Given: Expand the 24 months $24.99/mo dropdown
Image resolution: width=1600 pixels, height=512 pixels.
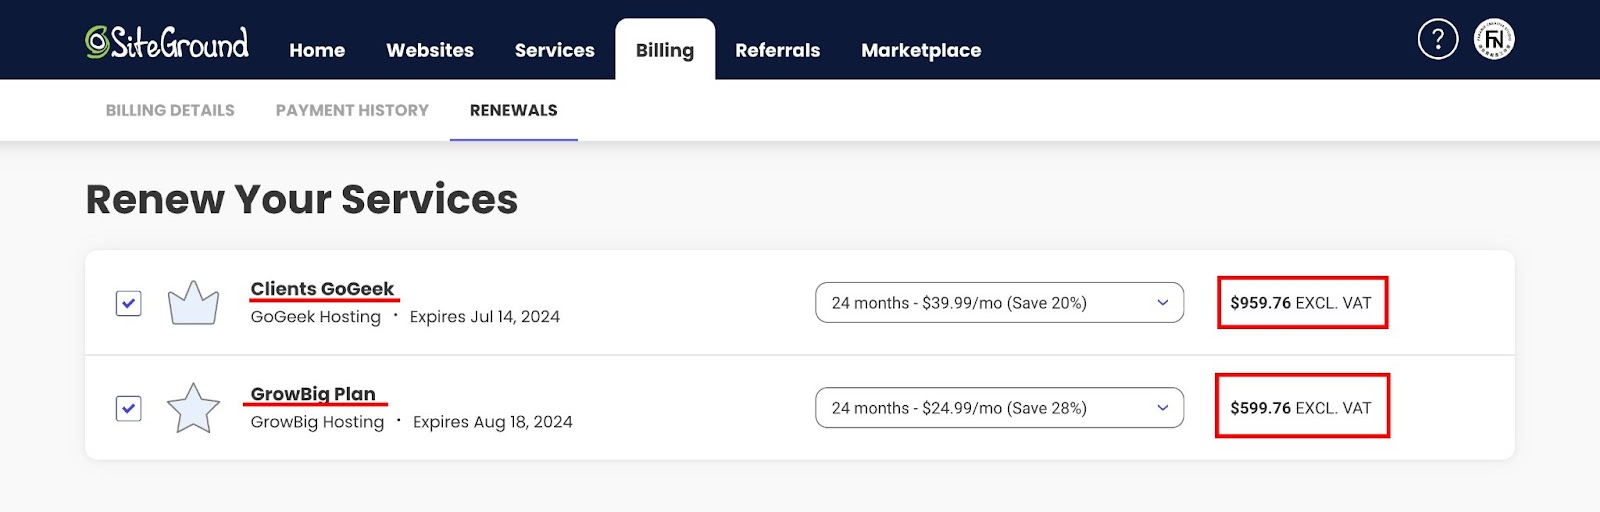Looking at the screenshot, I should click(1000, 408).
